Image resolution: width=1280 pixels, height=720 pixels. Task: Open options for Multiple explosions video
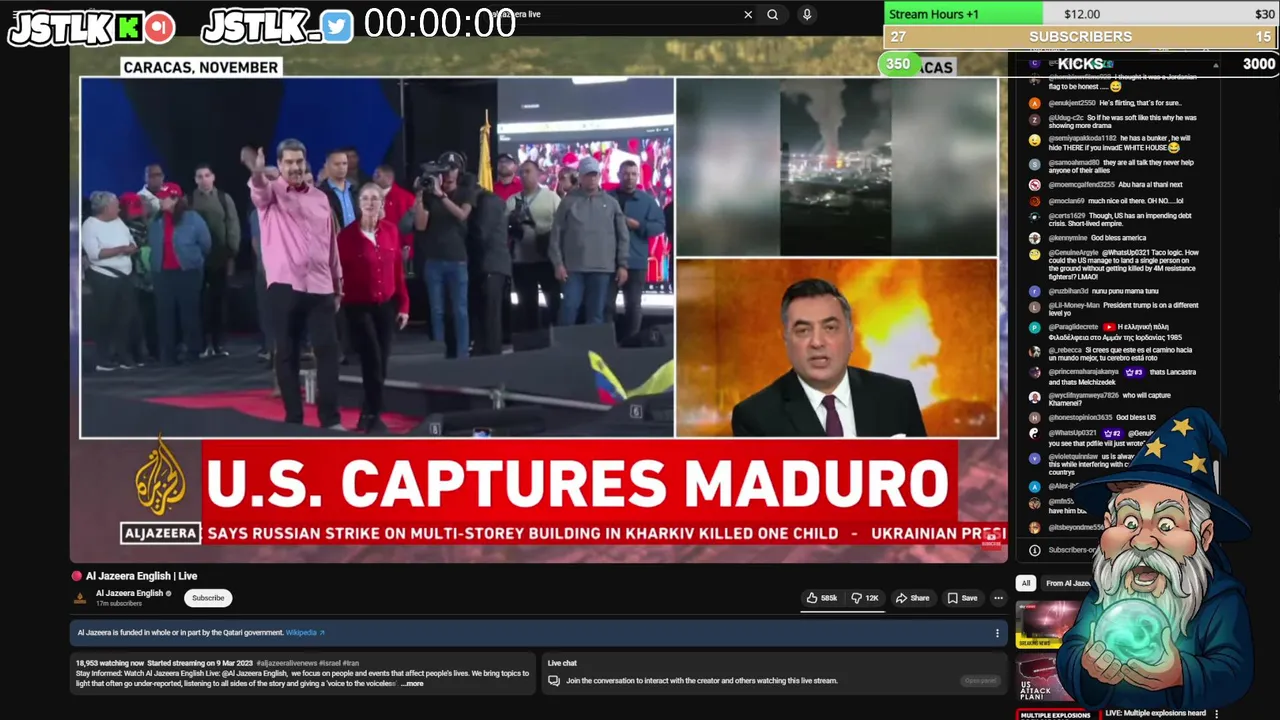(1216, 714)
